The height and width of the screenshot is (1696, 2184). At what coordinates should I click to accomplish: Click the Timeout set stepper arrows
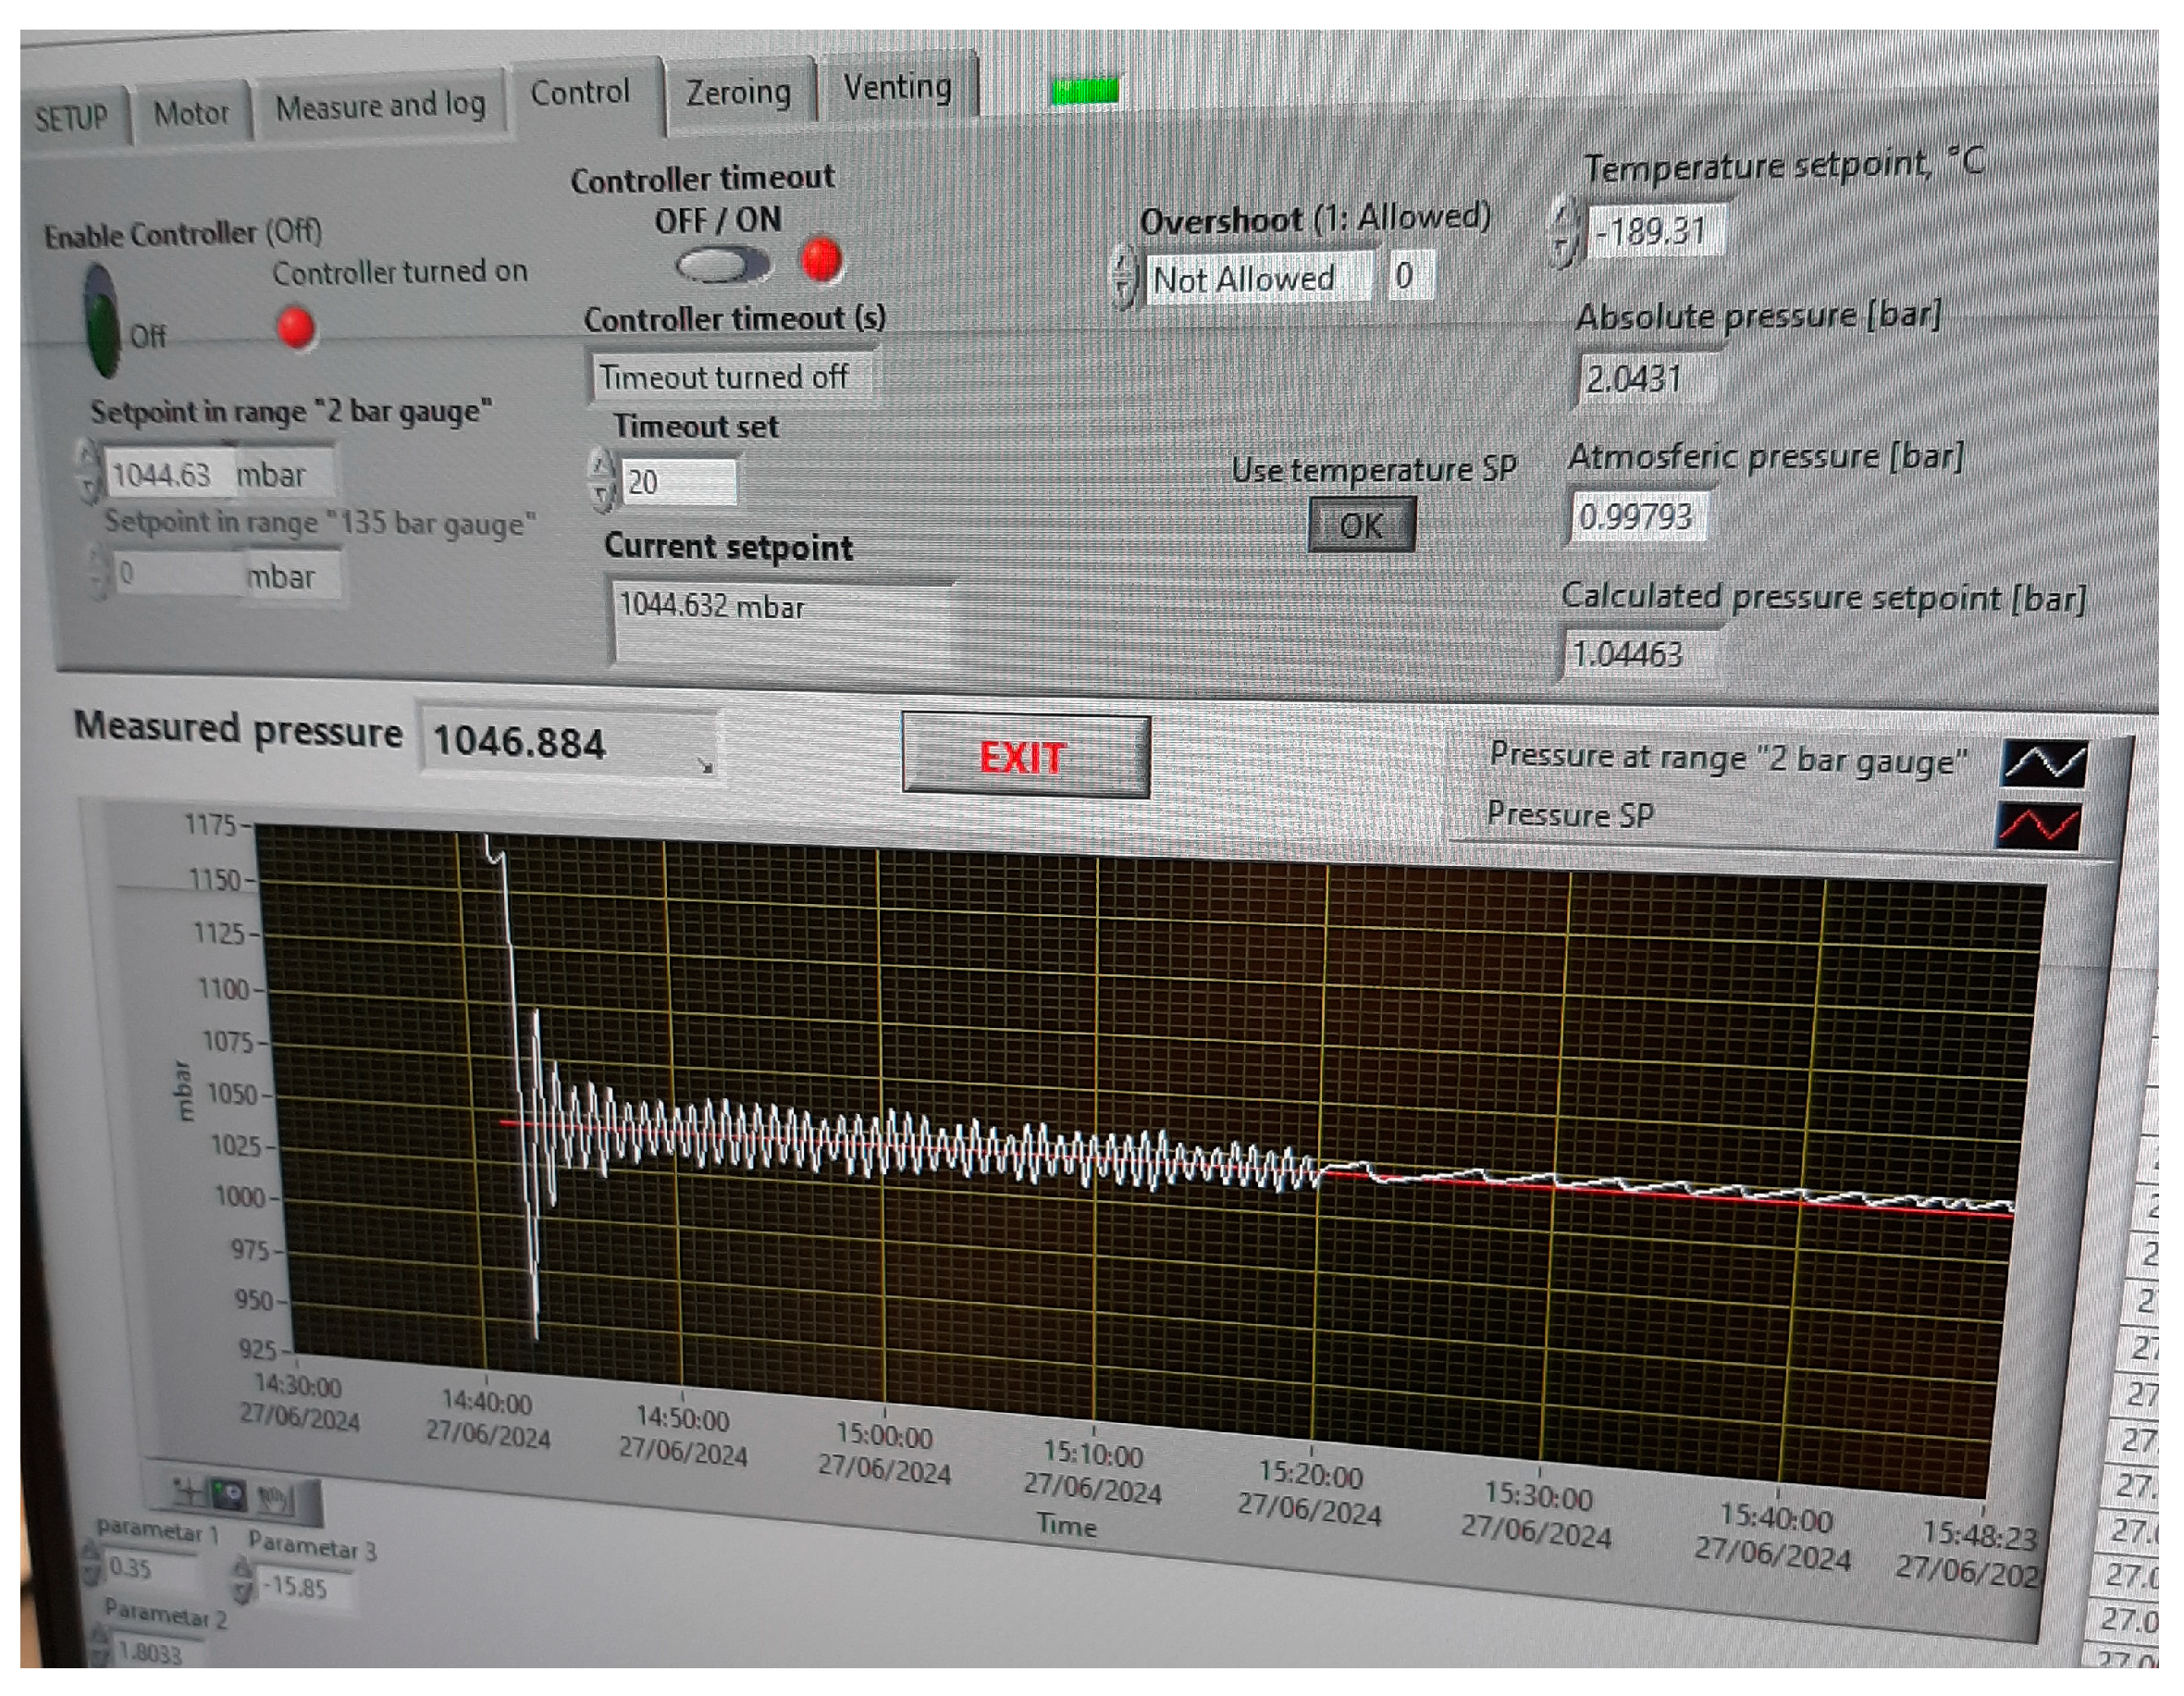point(600,480)
